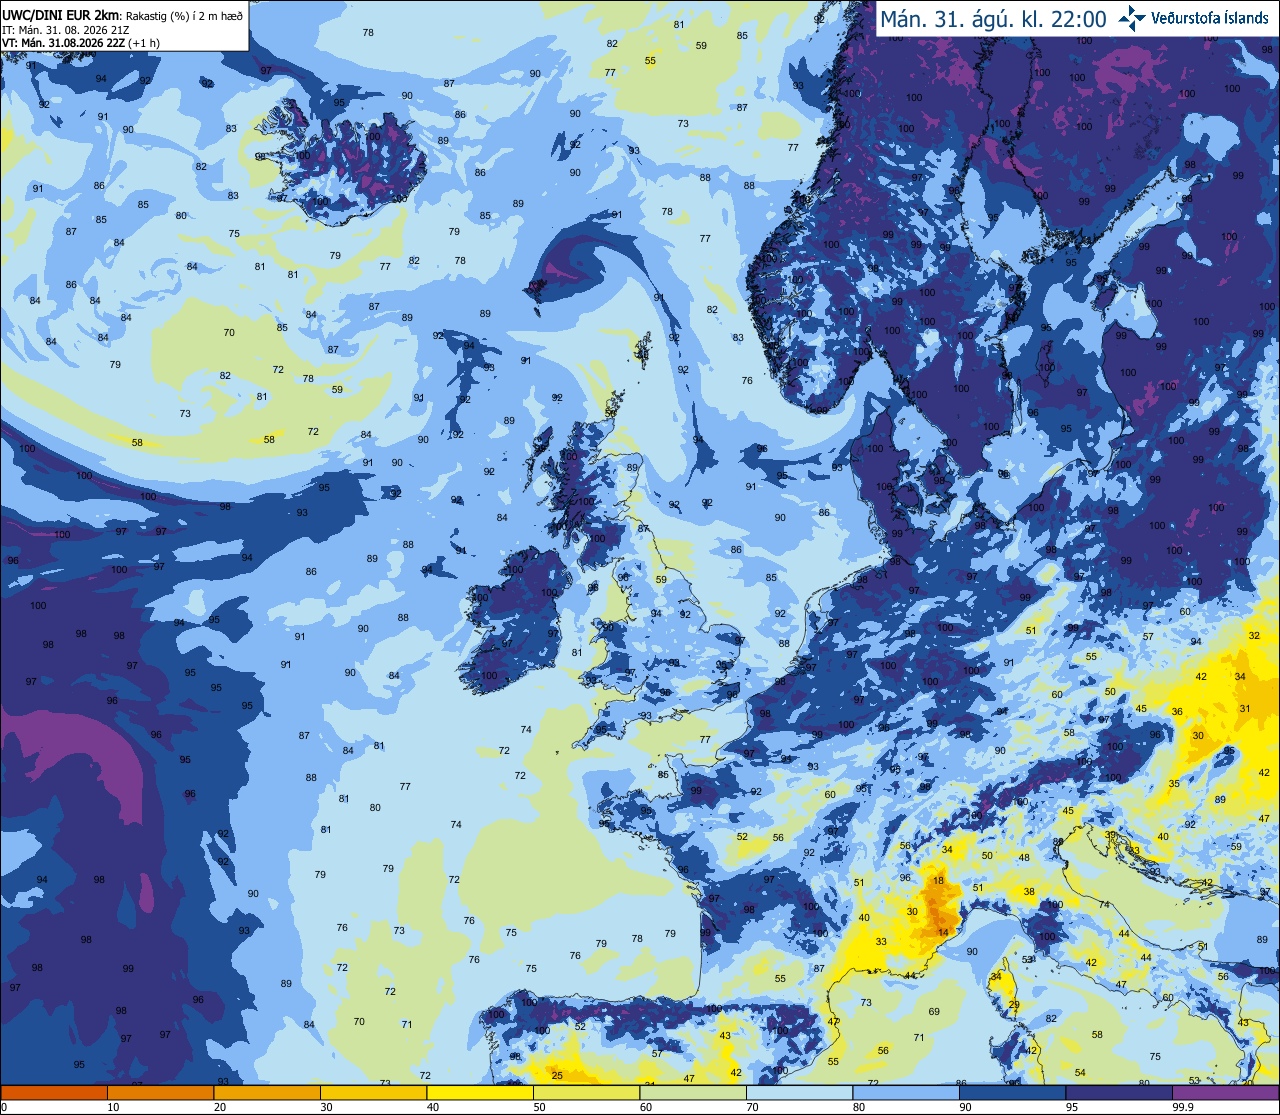Select the 40–50 bright yellow legend swatch

pyautogui.click(x=479, y=1093)
